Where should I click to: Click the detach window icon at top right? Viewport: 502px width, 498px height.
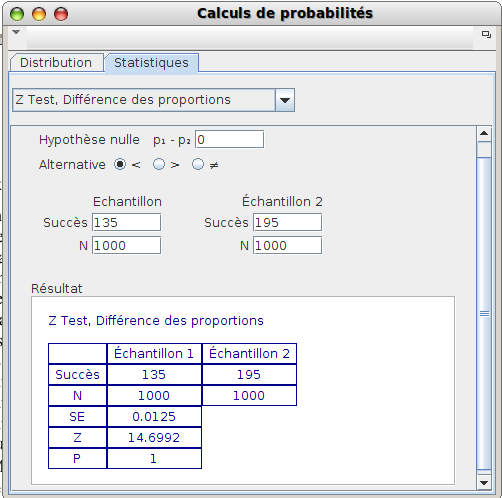coord(486,34)
